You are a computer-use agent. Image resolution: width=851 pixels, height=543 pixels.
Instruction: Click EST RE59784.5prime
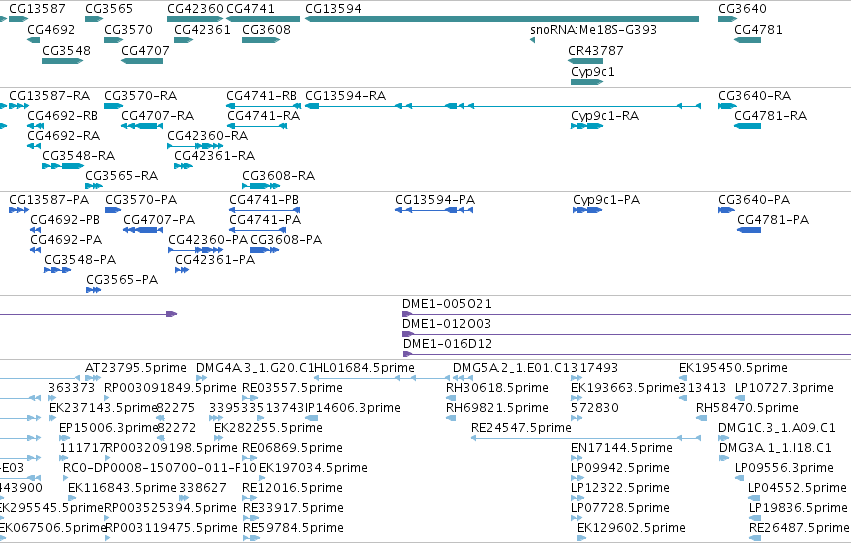point(251,538)
